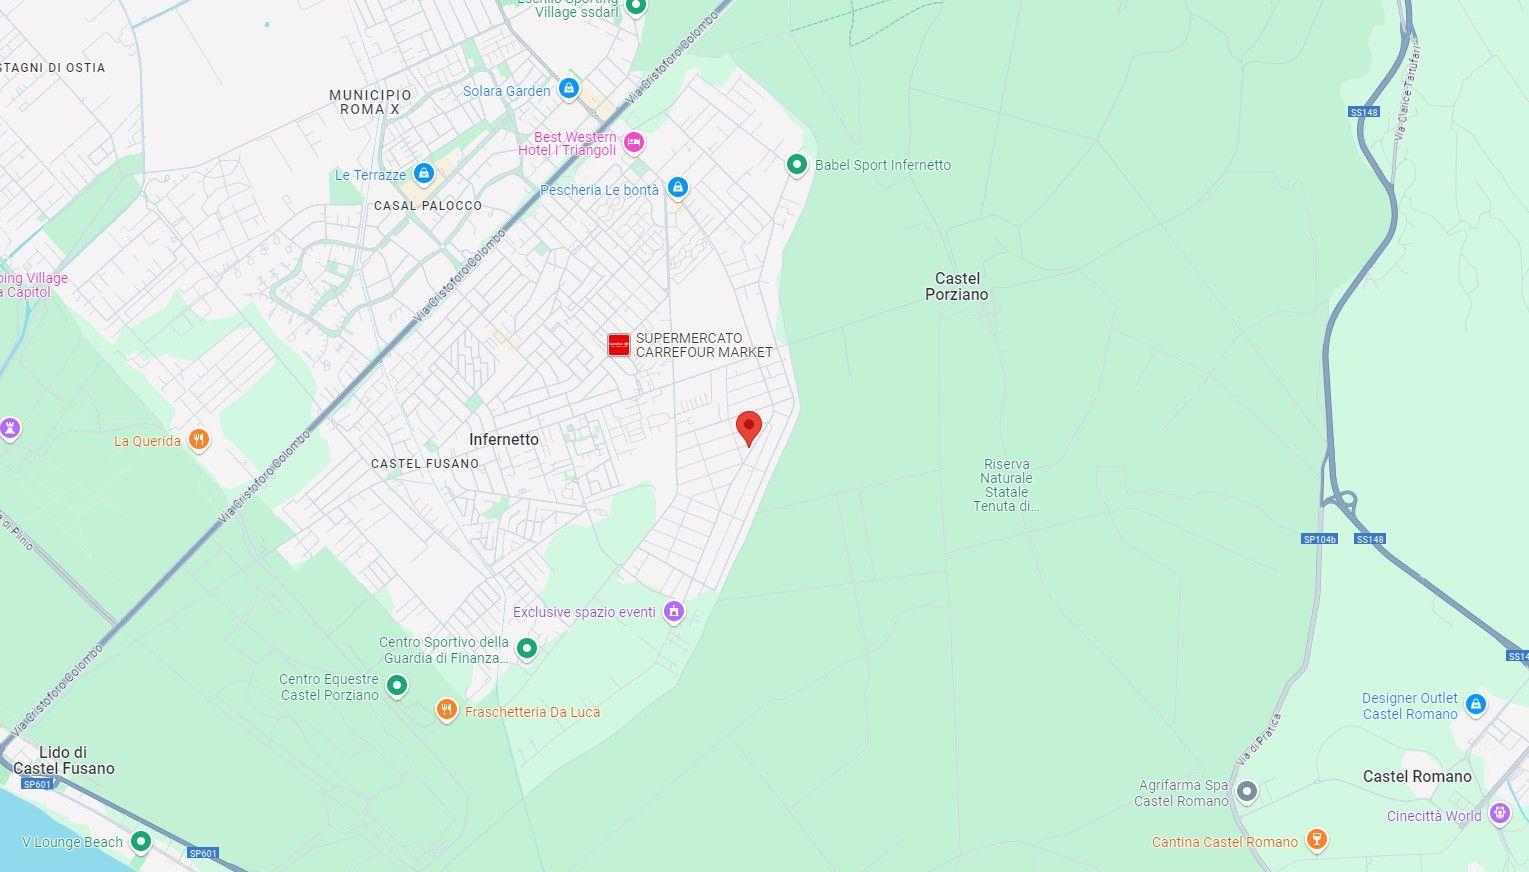This screenshot has height=872, width=1529.
Task: Select the Castel Porziano place label
Action: coord(957,286)
